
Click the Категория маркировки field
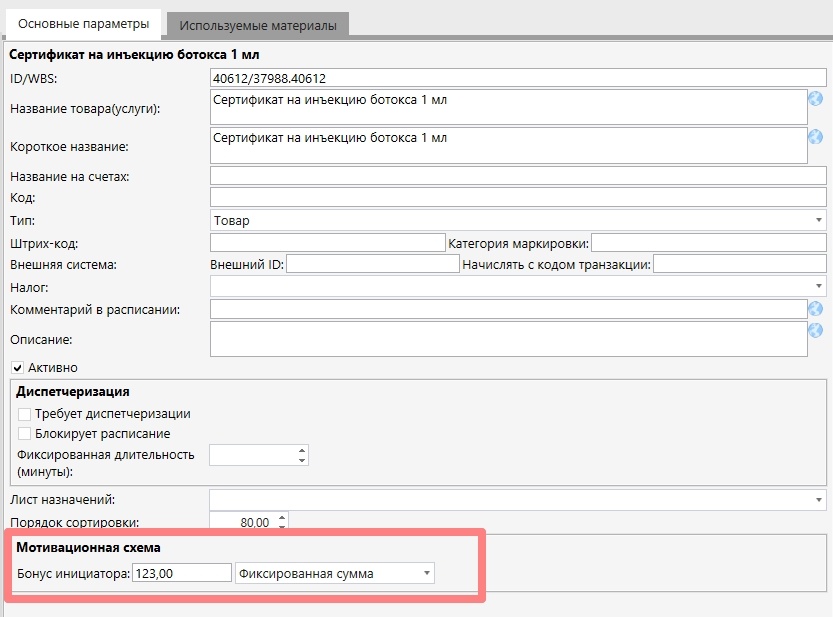[709, 242]
